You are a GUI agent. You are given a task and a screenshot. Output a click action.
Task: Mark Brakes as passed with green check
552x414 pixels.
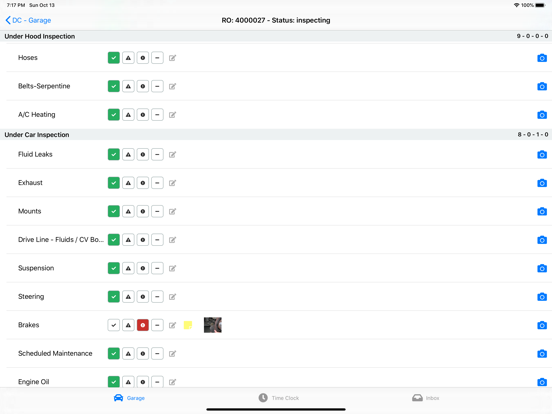pyautogui.click(x=114, y=325)
